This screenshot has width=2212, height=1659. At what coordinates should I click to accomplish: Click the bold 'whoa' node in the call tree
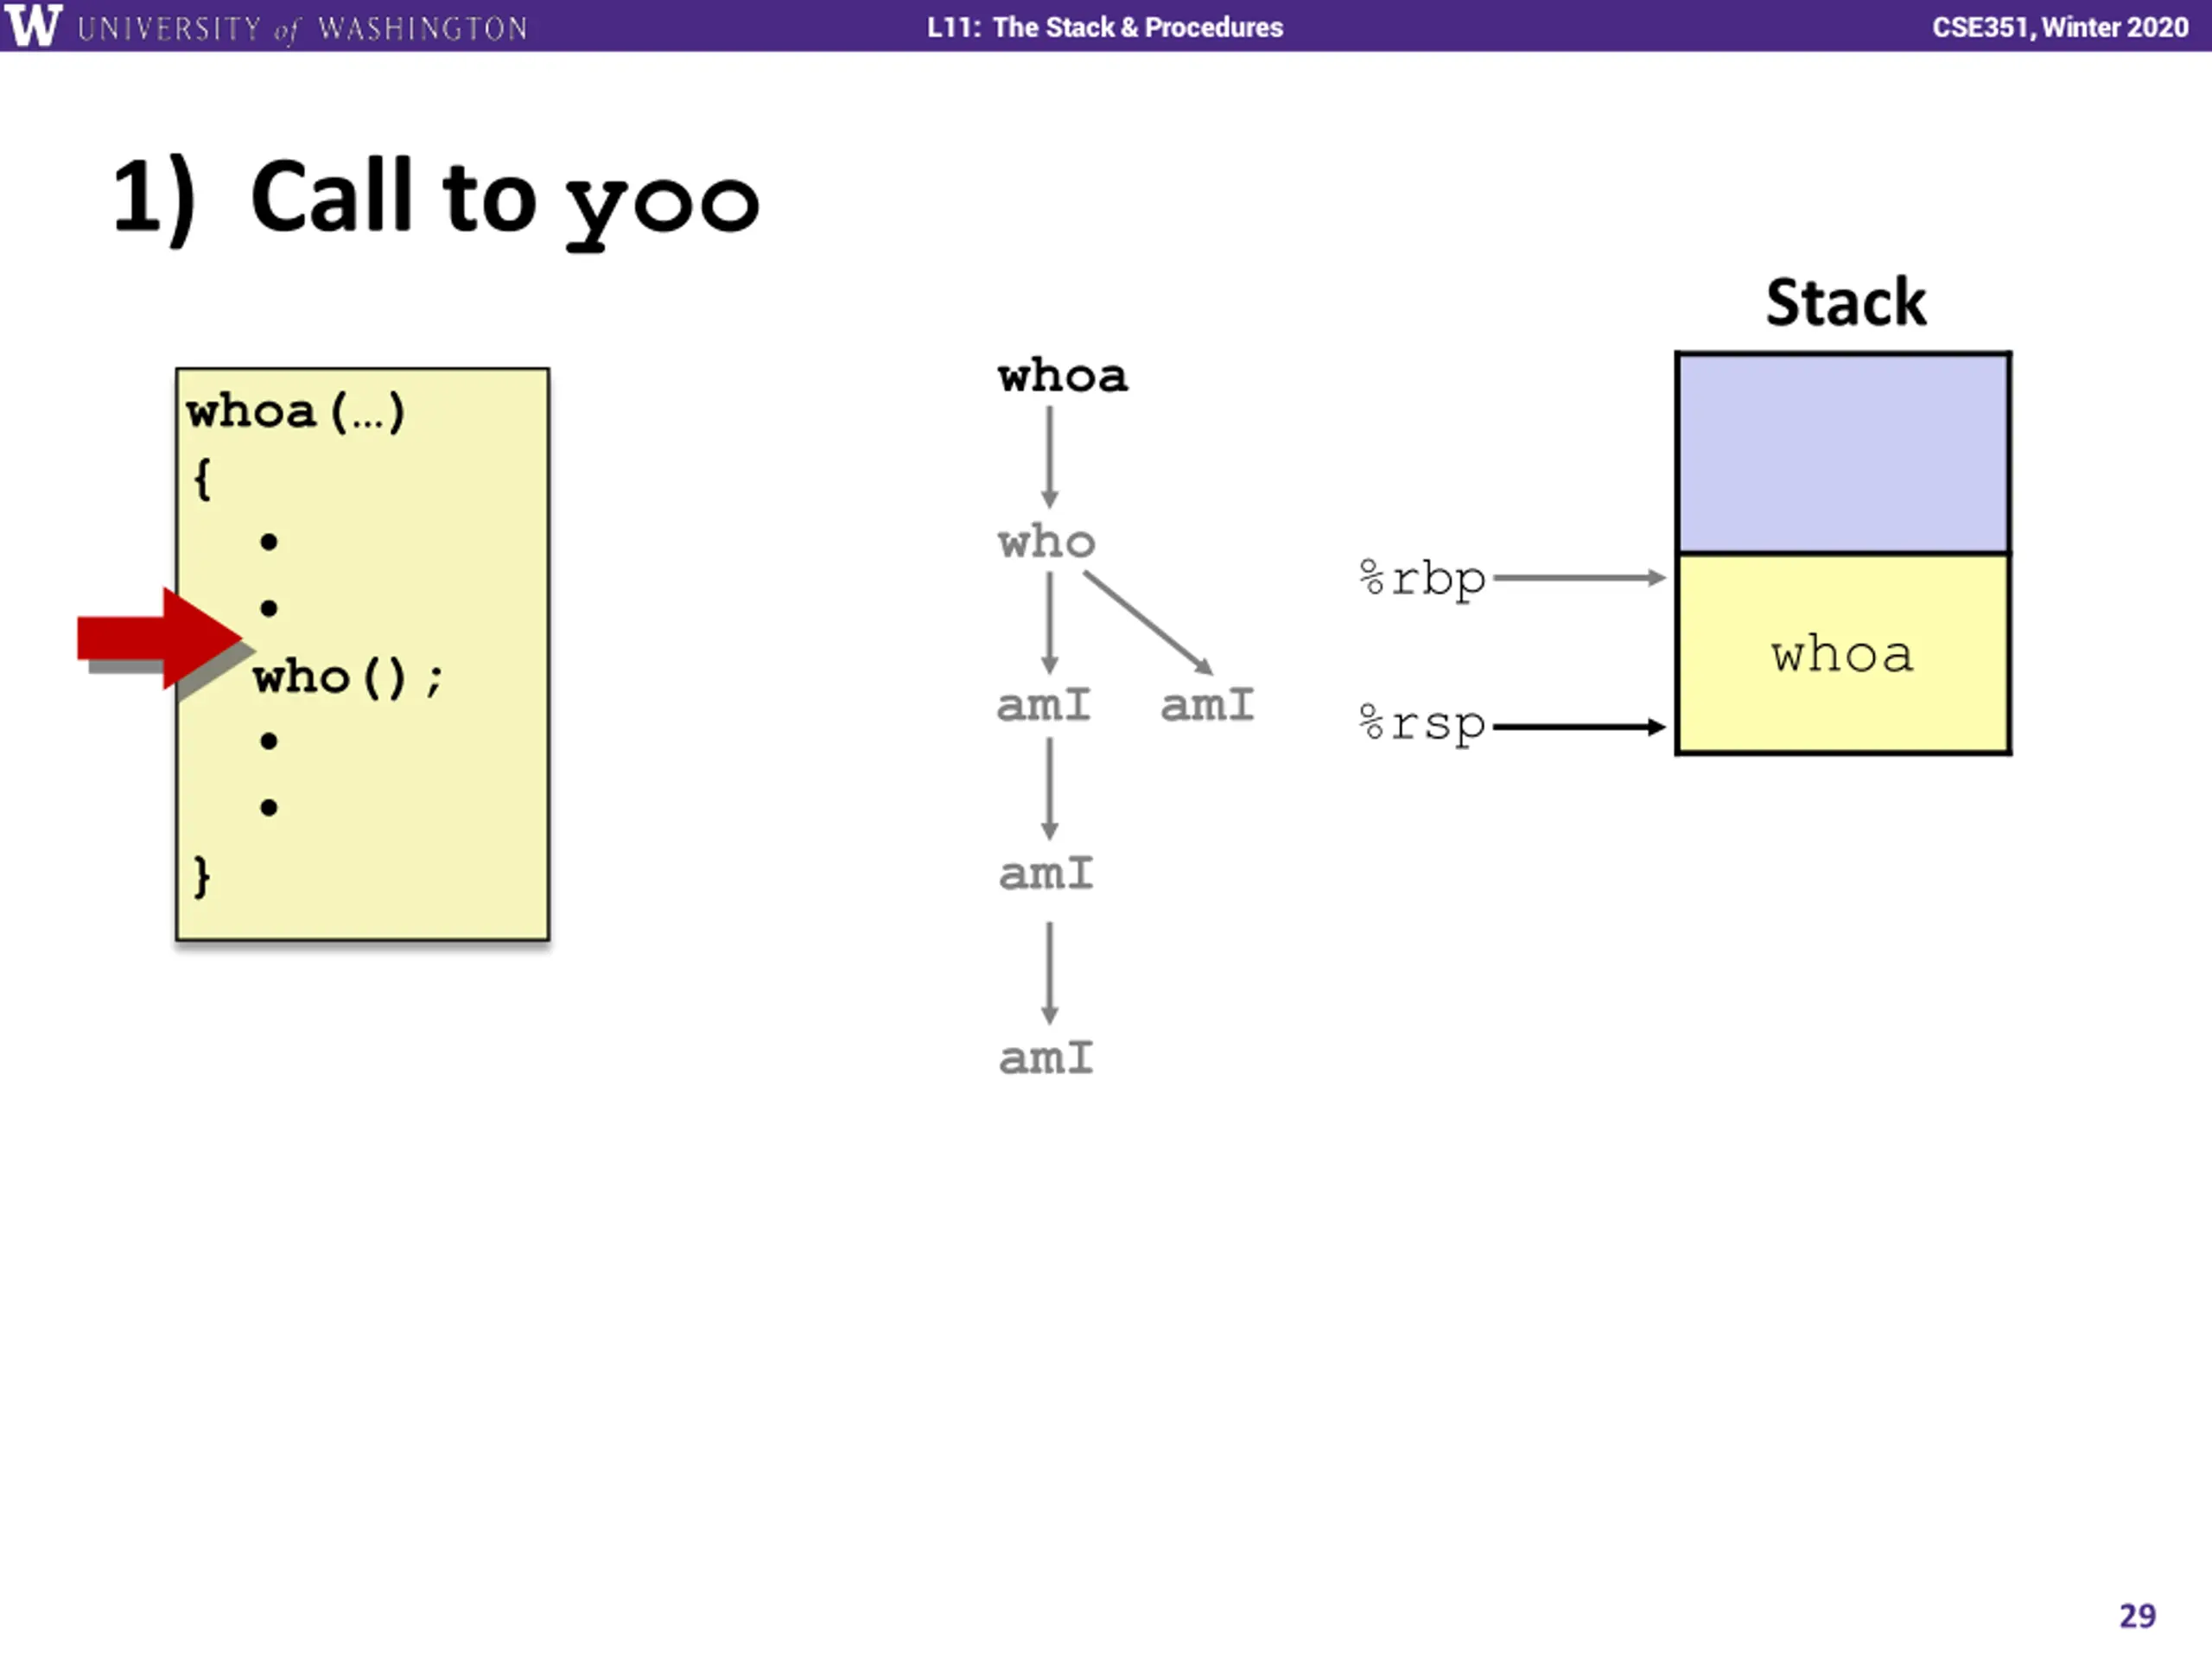(x=1062, y=376)
